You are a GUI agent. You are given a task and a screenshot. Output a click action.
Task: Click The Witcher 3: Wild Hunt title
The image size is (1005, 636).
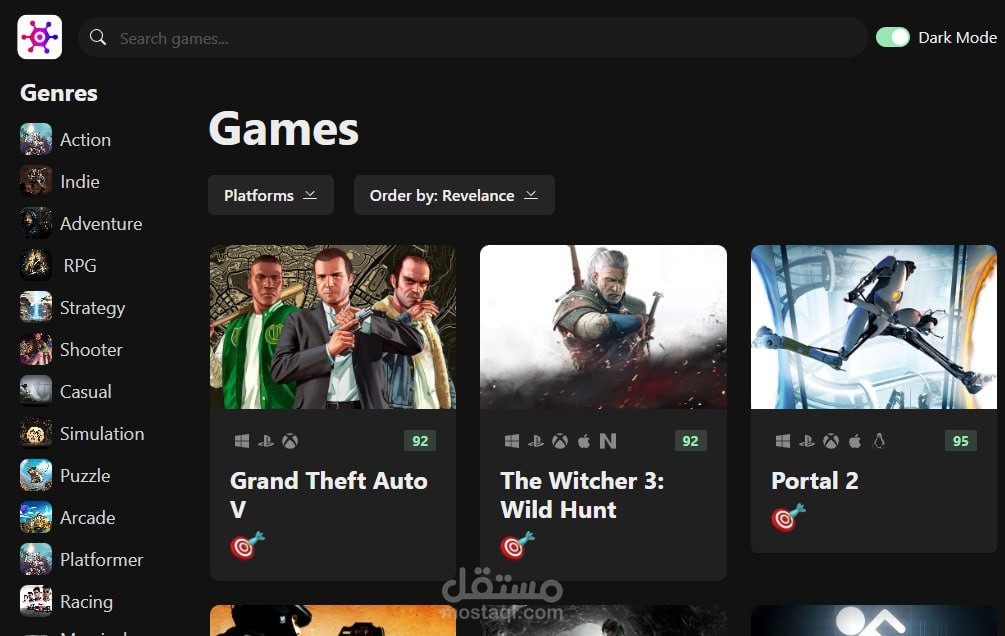click(x=582, y=495)
